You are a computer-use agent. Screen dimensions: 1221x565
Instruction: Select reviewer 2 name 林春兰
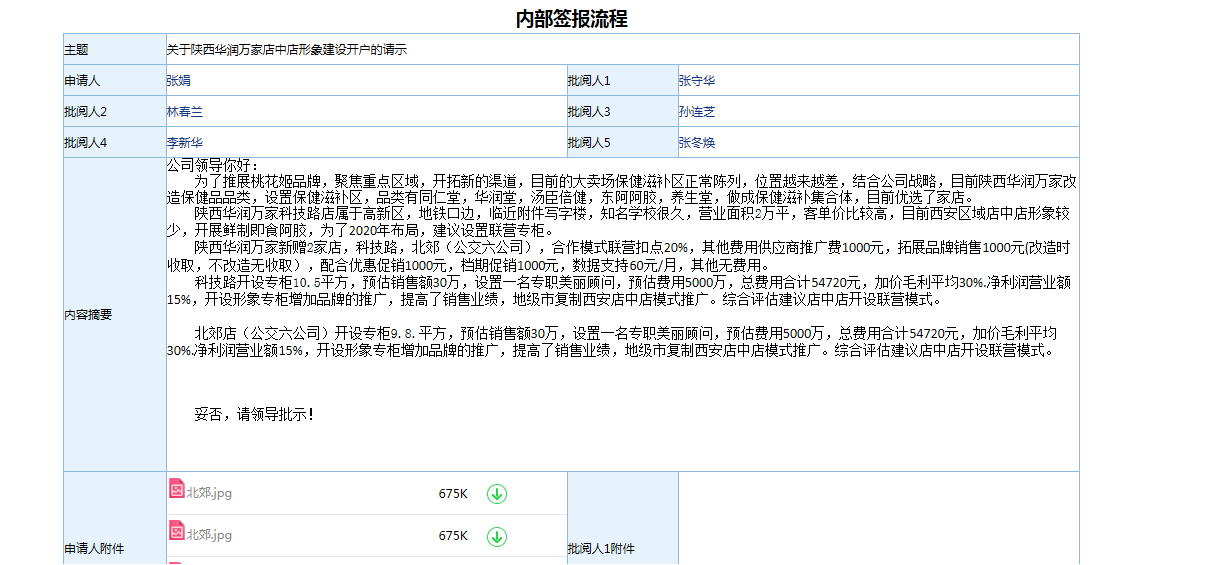click(x=185, y=112)
